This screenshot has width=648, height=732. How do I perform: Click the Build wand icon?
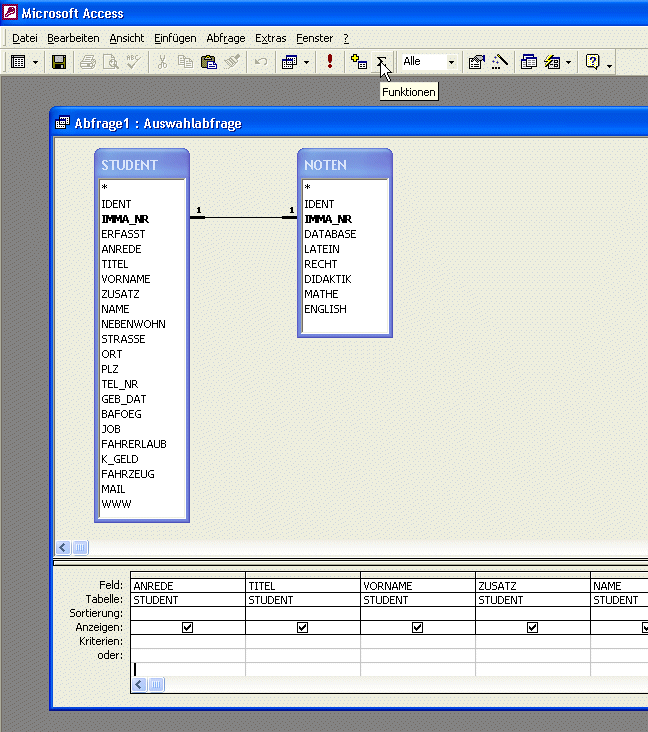pyautogui.click(x=500, y=62)
